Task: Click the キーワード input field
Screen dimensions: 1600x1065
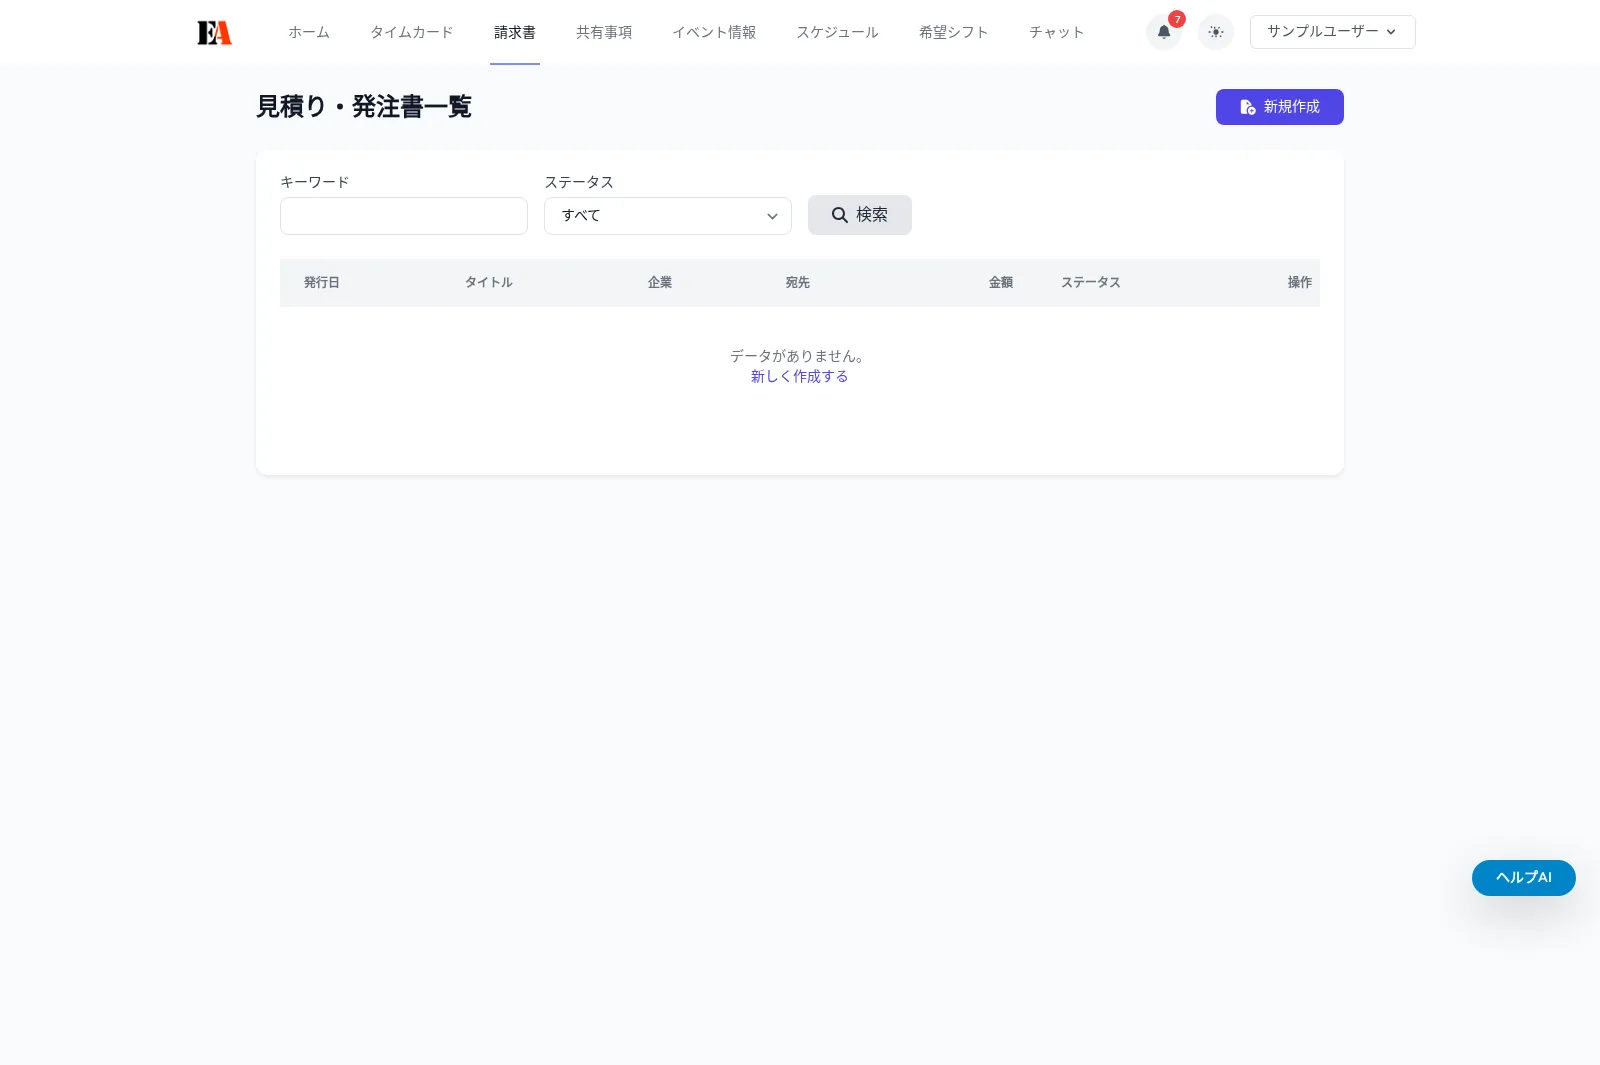Action: 403,216
